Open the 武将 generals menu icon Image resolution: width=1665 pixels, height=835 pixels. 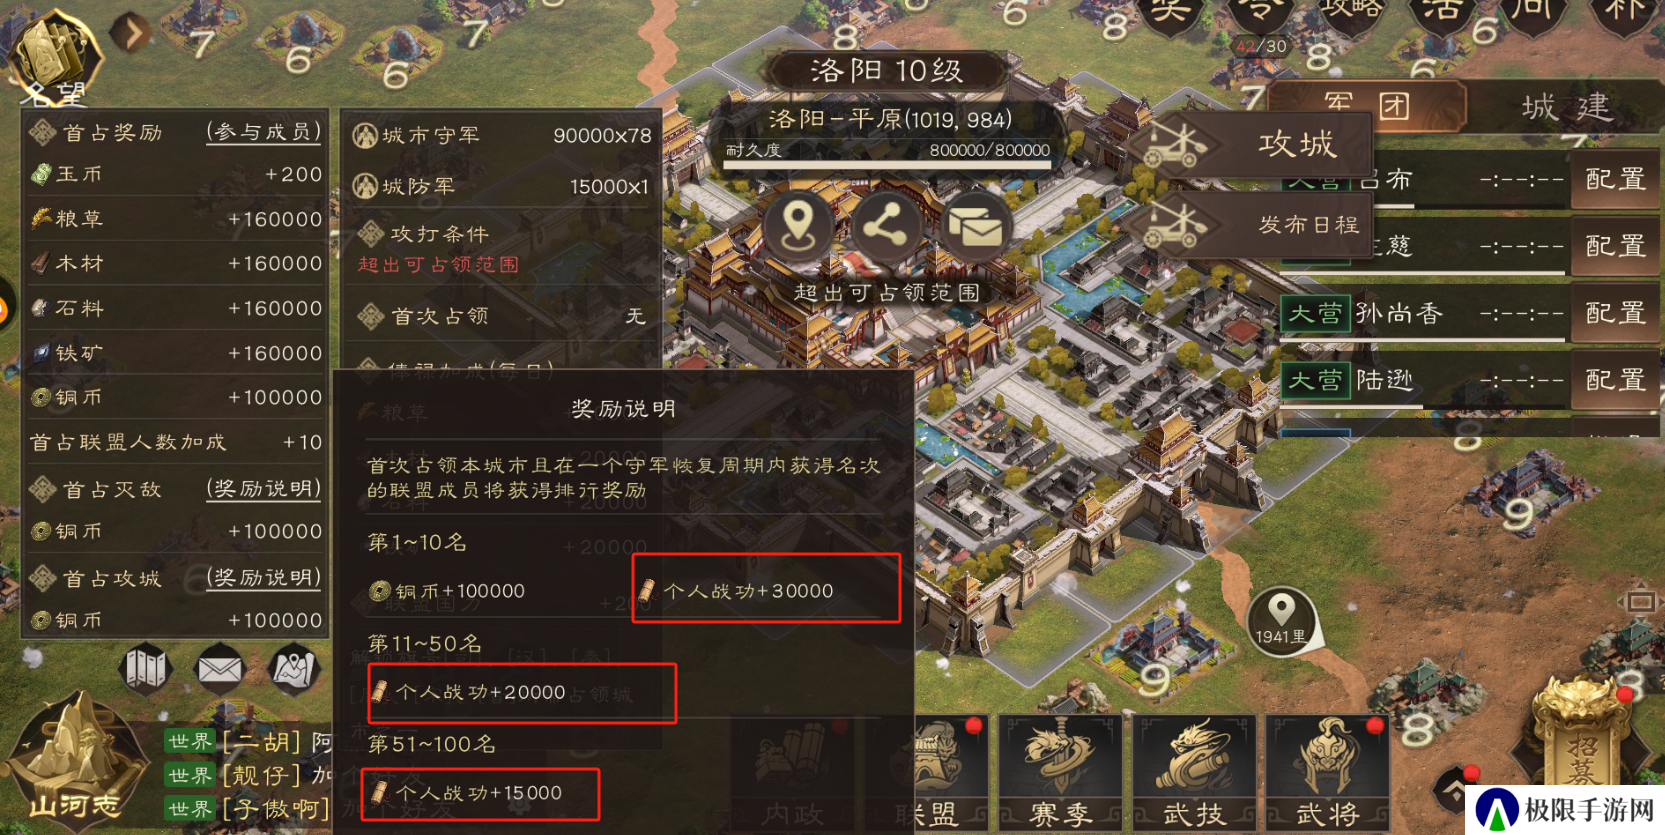pyautogui.click(x=1329, y=772)
